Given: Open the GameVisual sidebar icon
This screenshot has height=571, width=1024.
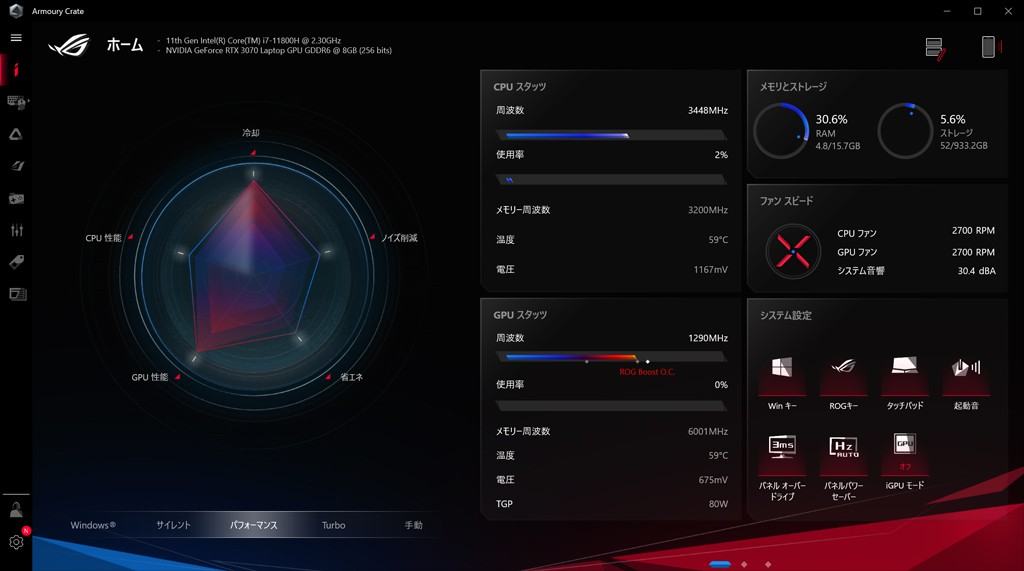Looking at the screenshot, I should coord(16,166).
